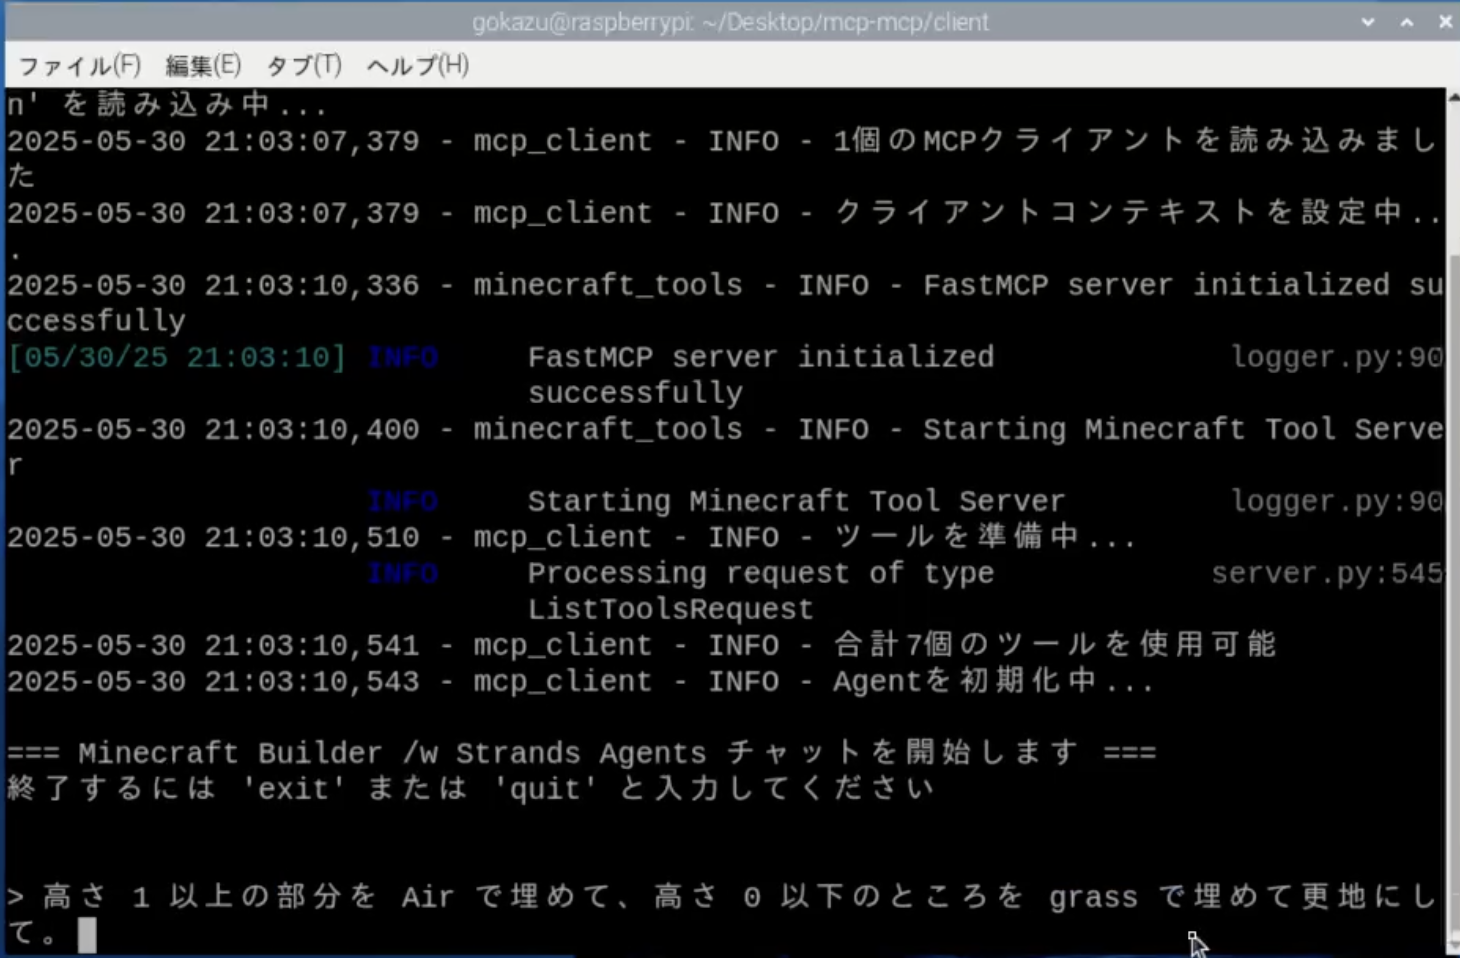
Task: Click the scrollbar up arrow
Action: click(x=1452, y=96)
